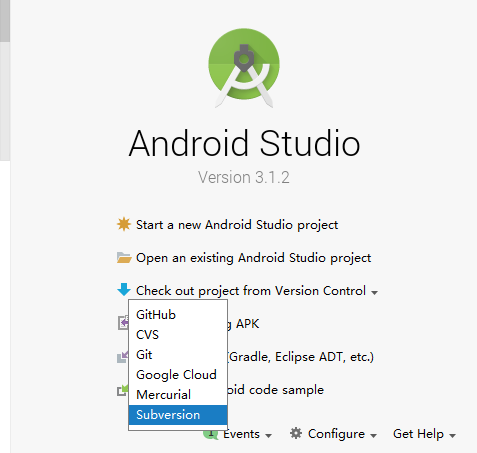
Task: Click the Events dropdown arrow
Action: (269, 436)
